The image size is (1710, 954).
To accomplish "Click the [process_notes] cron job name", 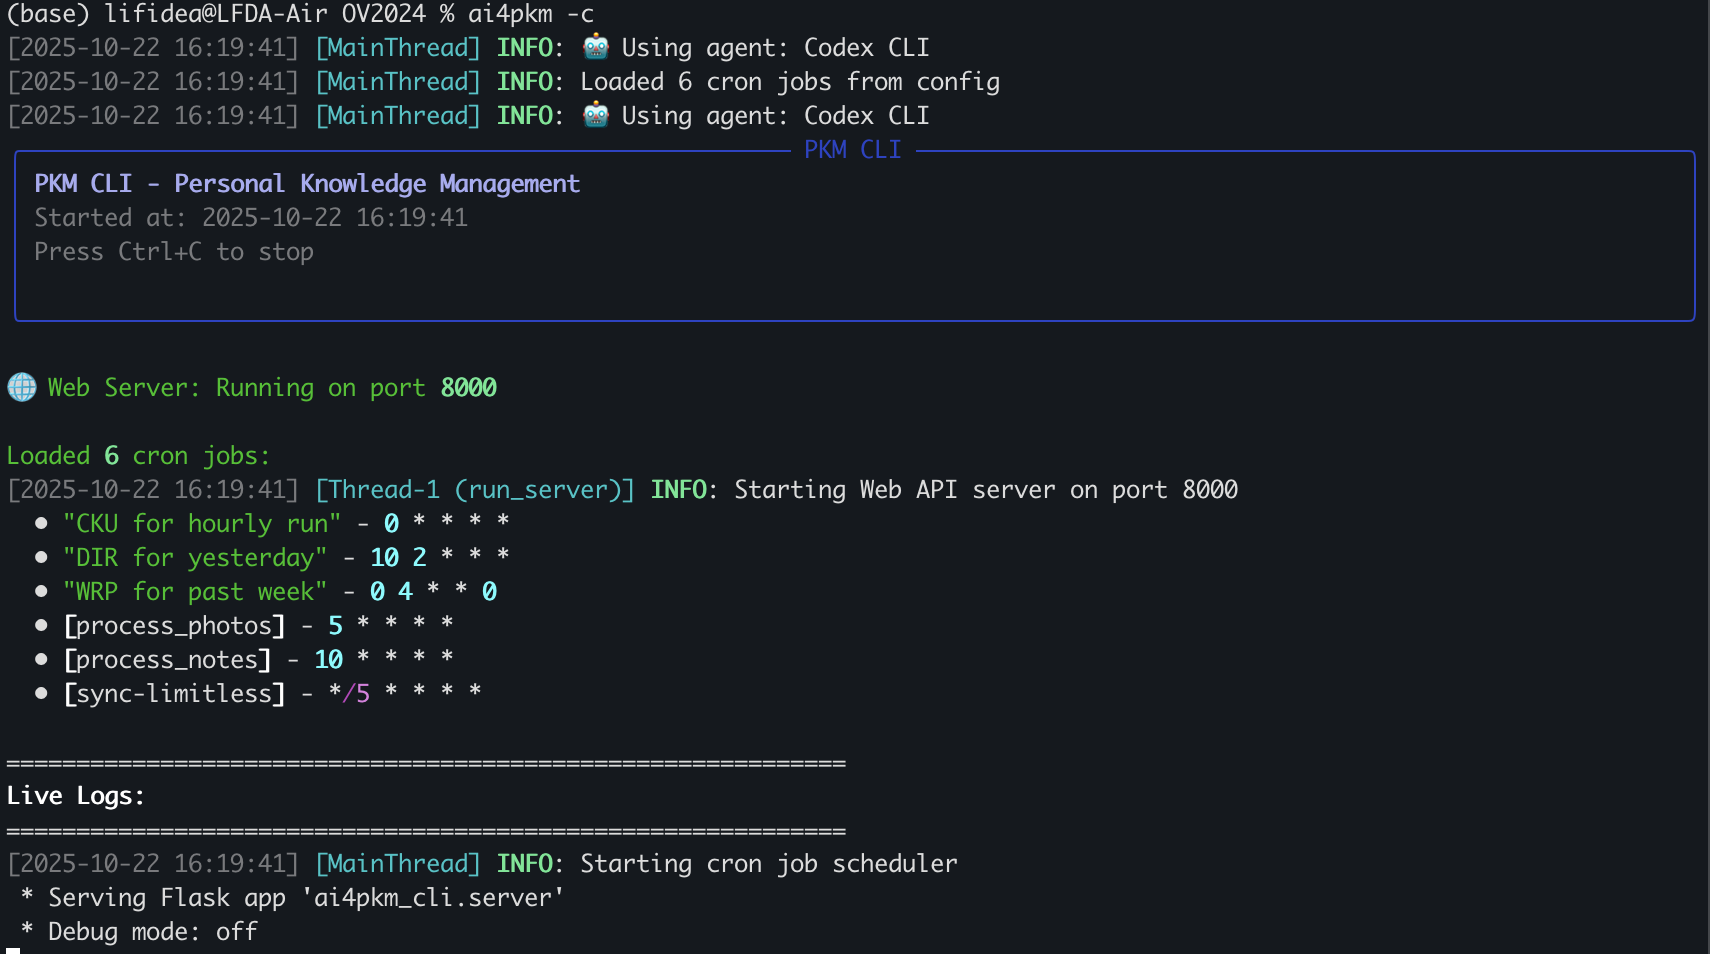I will tap(167, 660).
